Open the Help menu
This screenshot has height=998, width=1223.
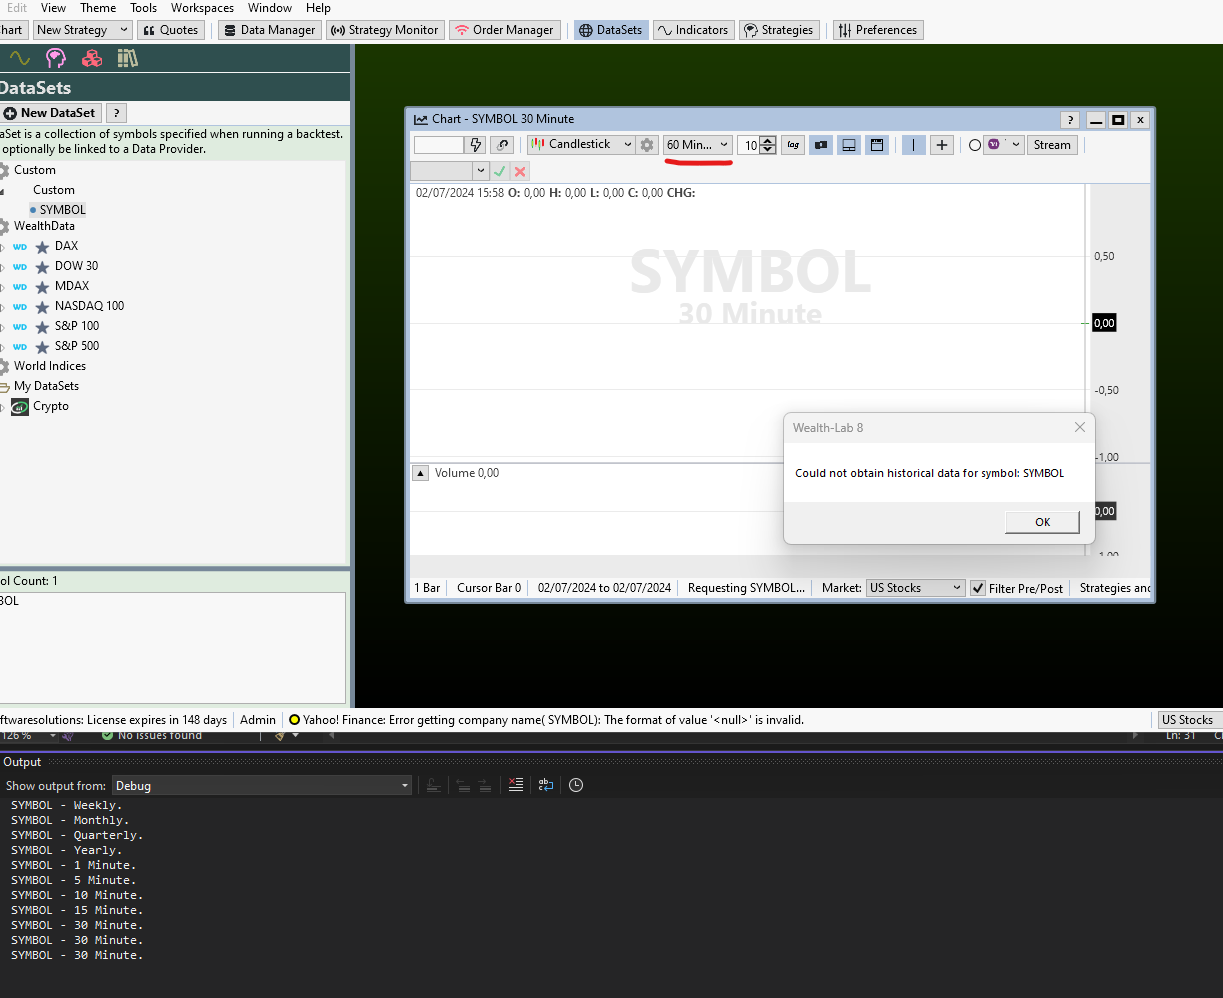(x=318, y=8)
